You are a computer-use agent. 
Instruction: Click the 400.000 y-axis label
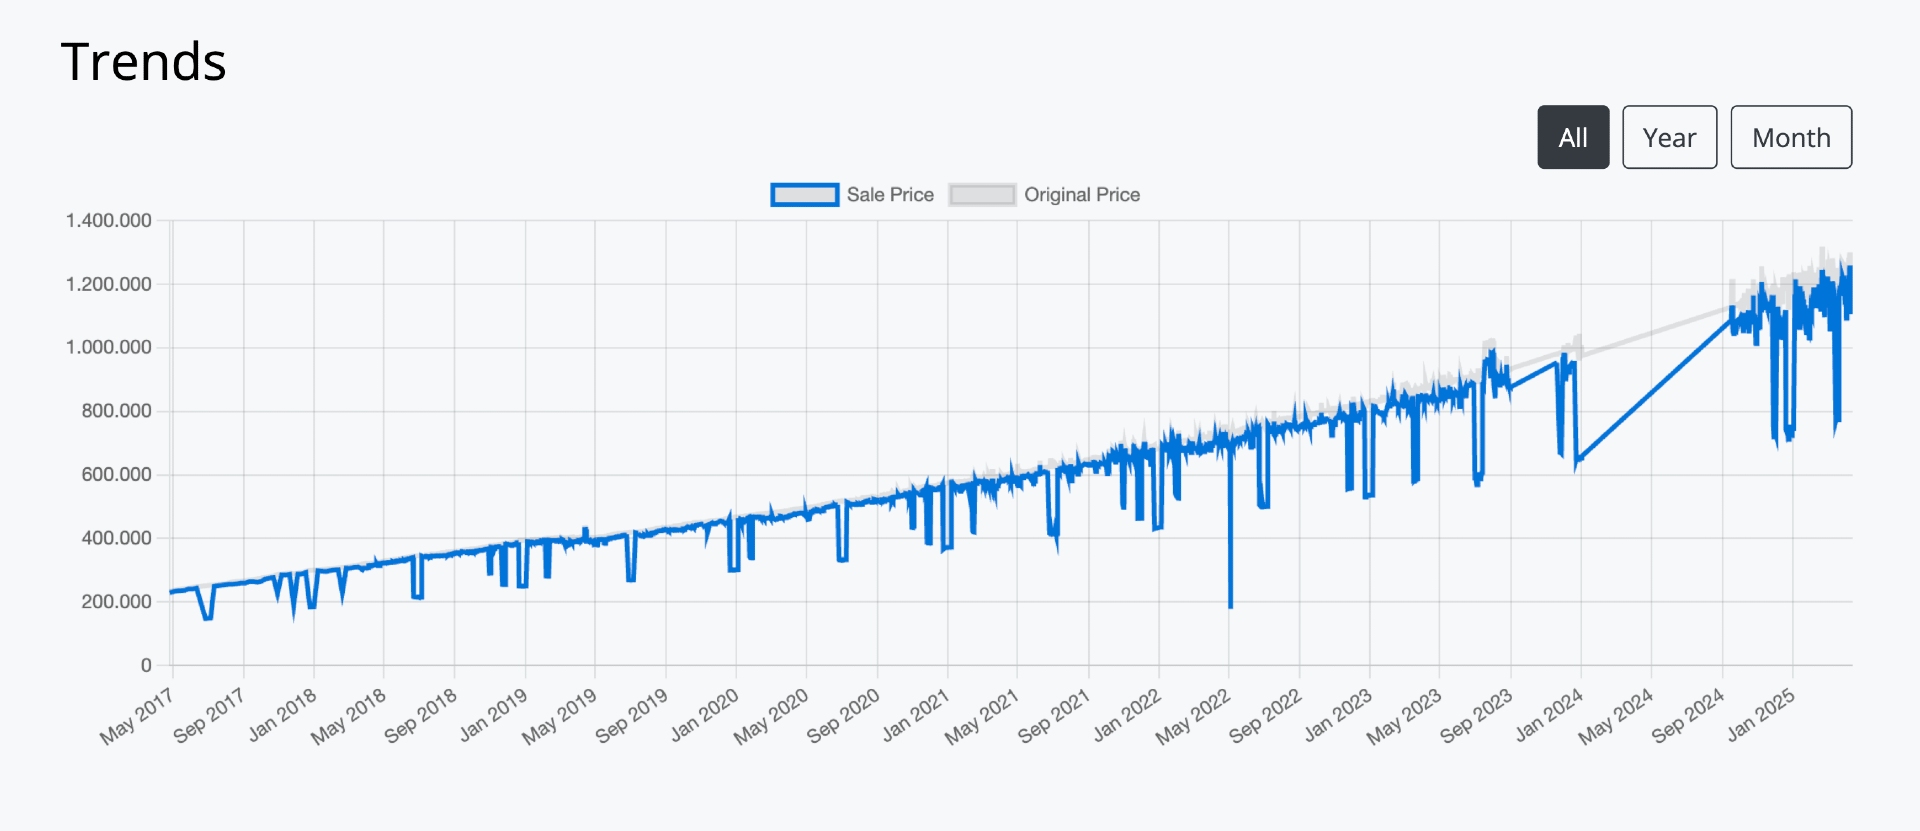[x=116, y=538]
